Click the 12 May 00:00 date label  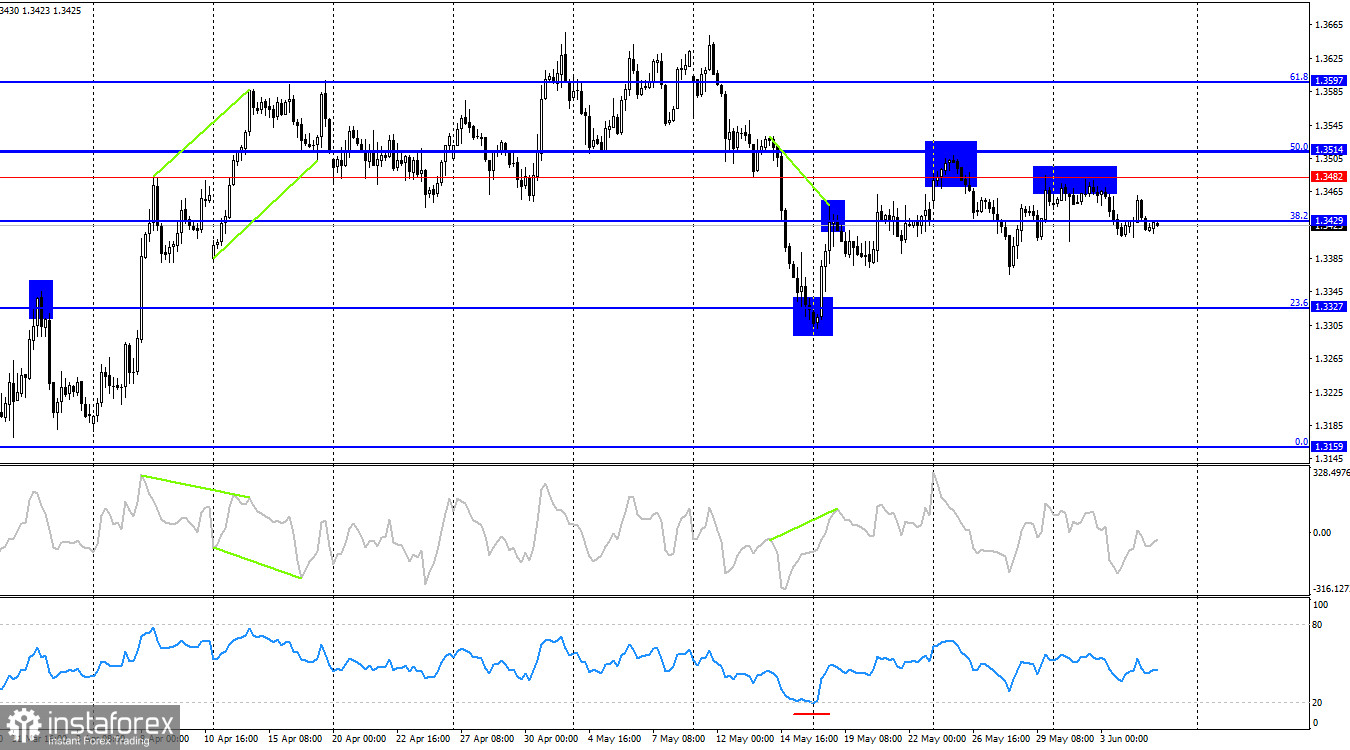tap(744, 739)
